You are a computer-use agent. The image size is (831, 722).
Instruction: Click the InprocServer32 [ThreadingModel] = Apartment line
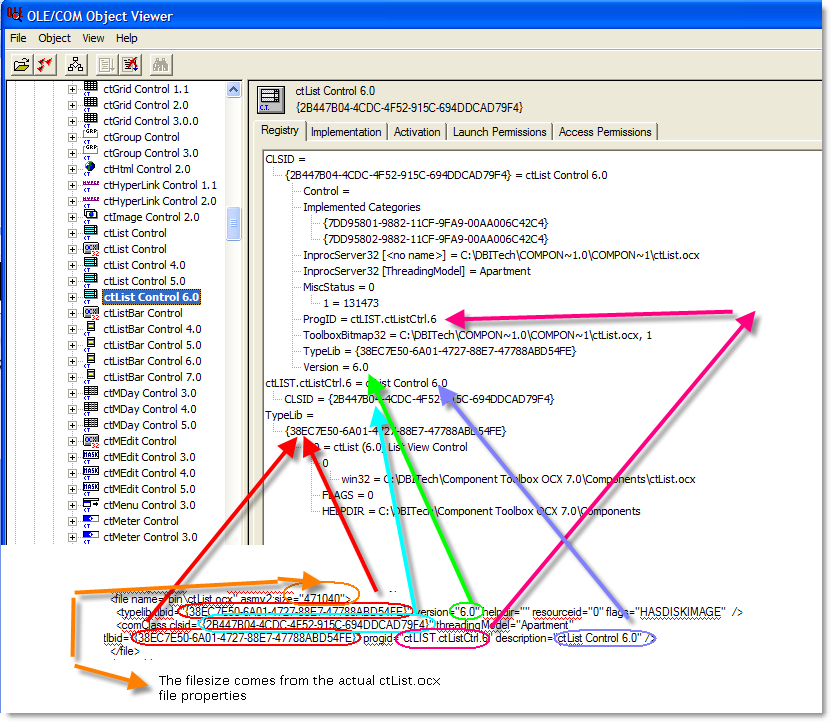417,271
